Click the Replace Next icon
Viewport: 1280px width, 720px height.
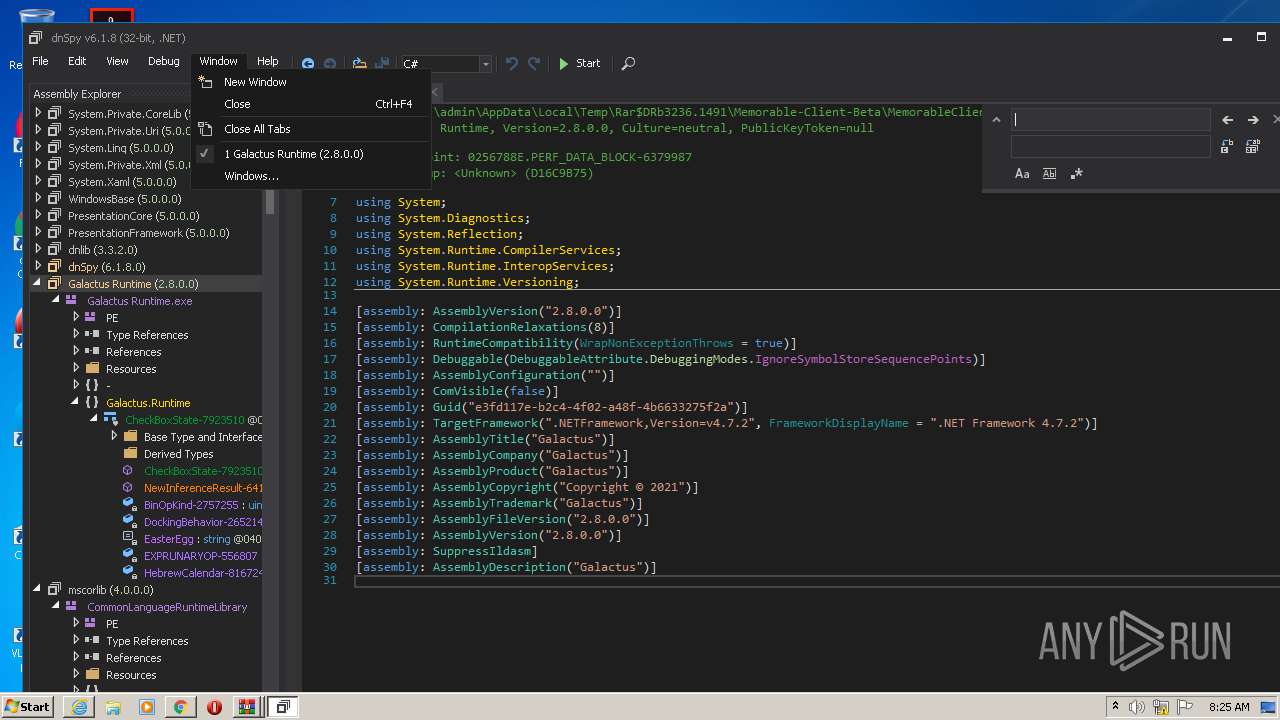pyautogui.click(x=1227, y=146)
